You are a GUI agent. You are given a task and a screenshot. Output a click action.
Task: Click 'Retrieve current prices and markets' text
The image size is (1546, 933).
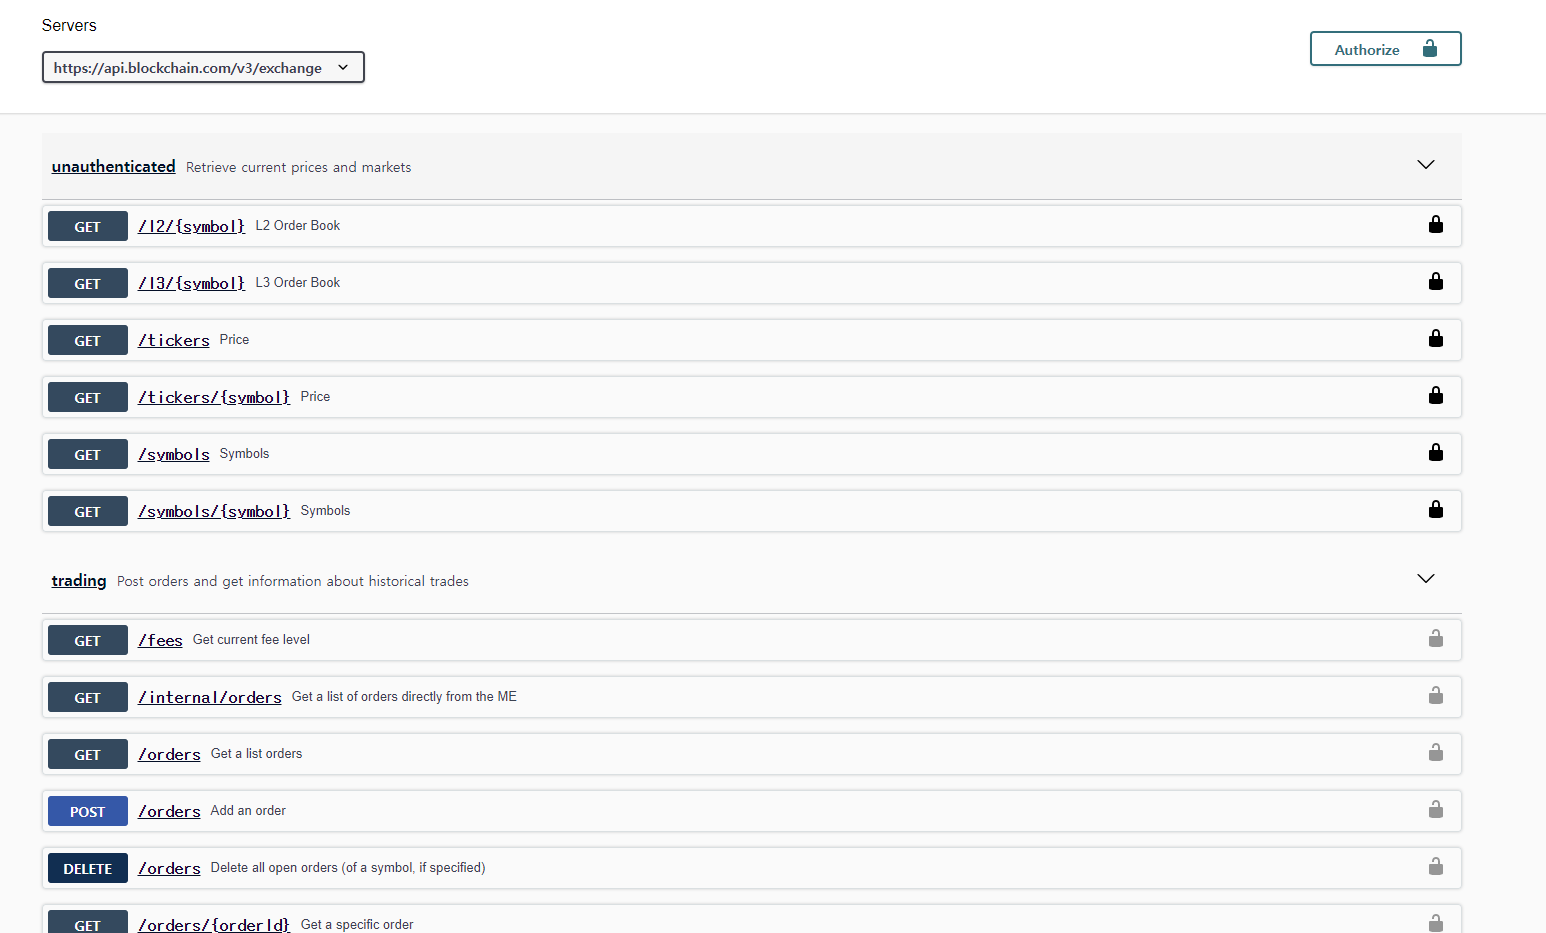[x=298, y=167]
